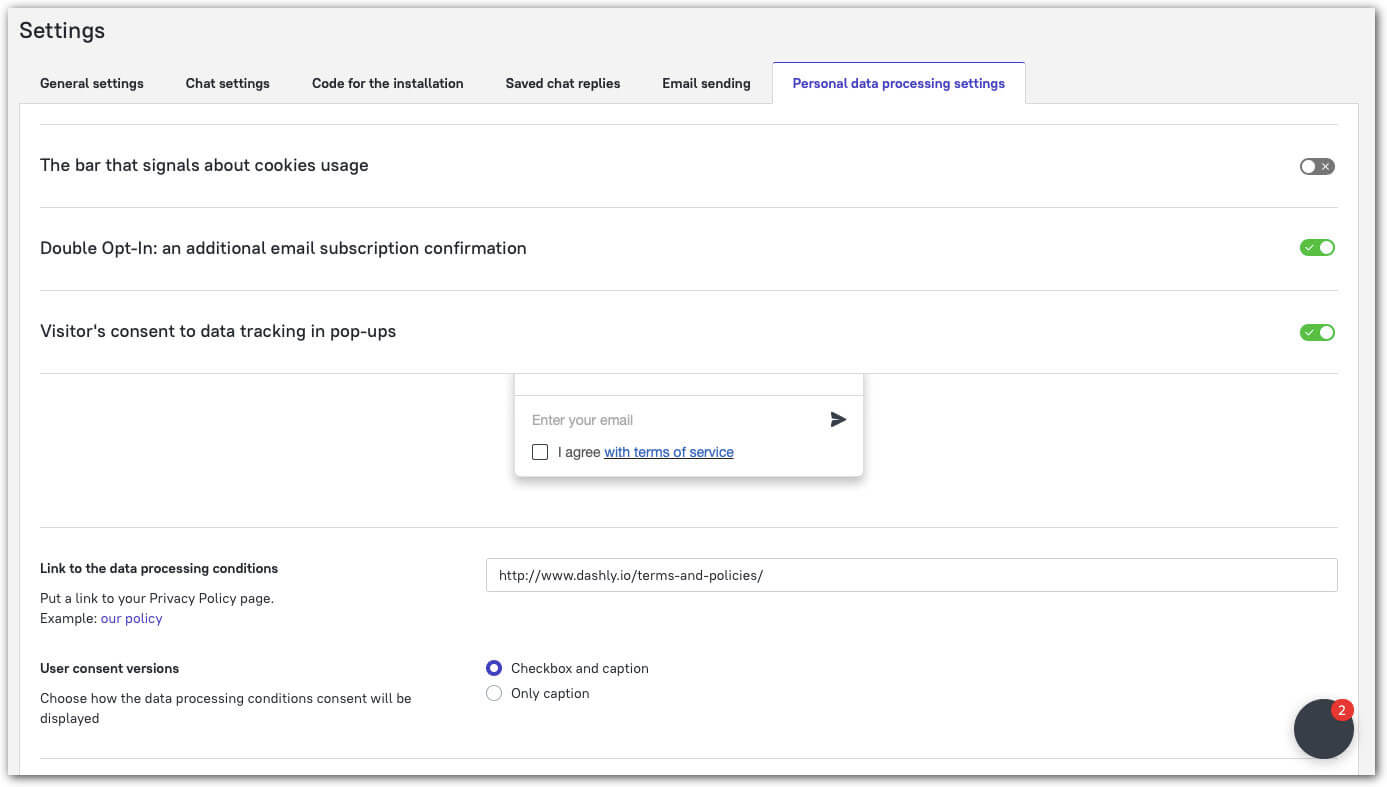This screenshot has width=1387, height=787.
Task: Click the data processing conditions URL field
Action: (911, 575)
